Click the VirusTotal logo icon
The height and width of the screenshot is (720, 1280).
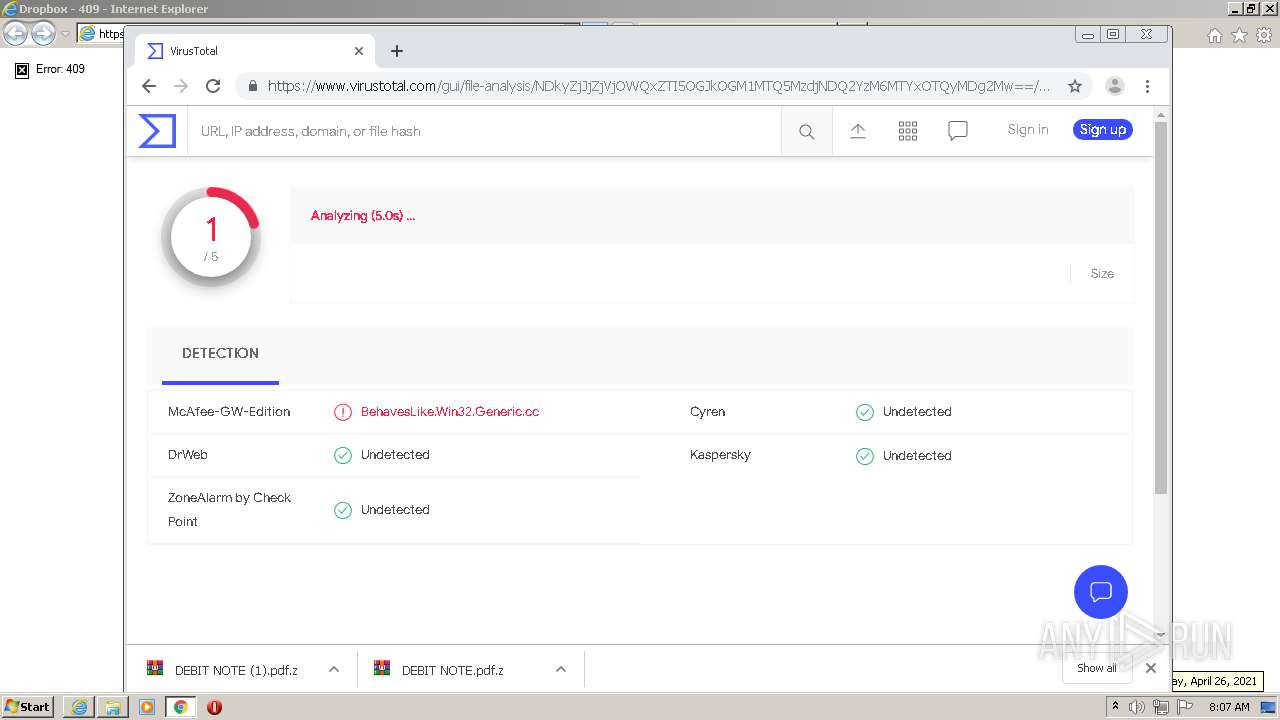[x=157, y=131]
